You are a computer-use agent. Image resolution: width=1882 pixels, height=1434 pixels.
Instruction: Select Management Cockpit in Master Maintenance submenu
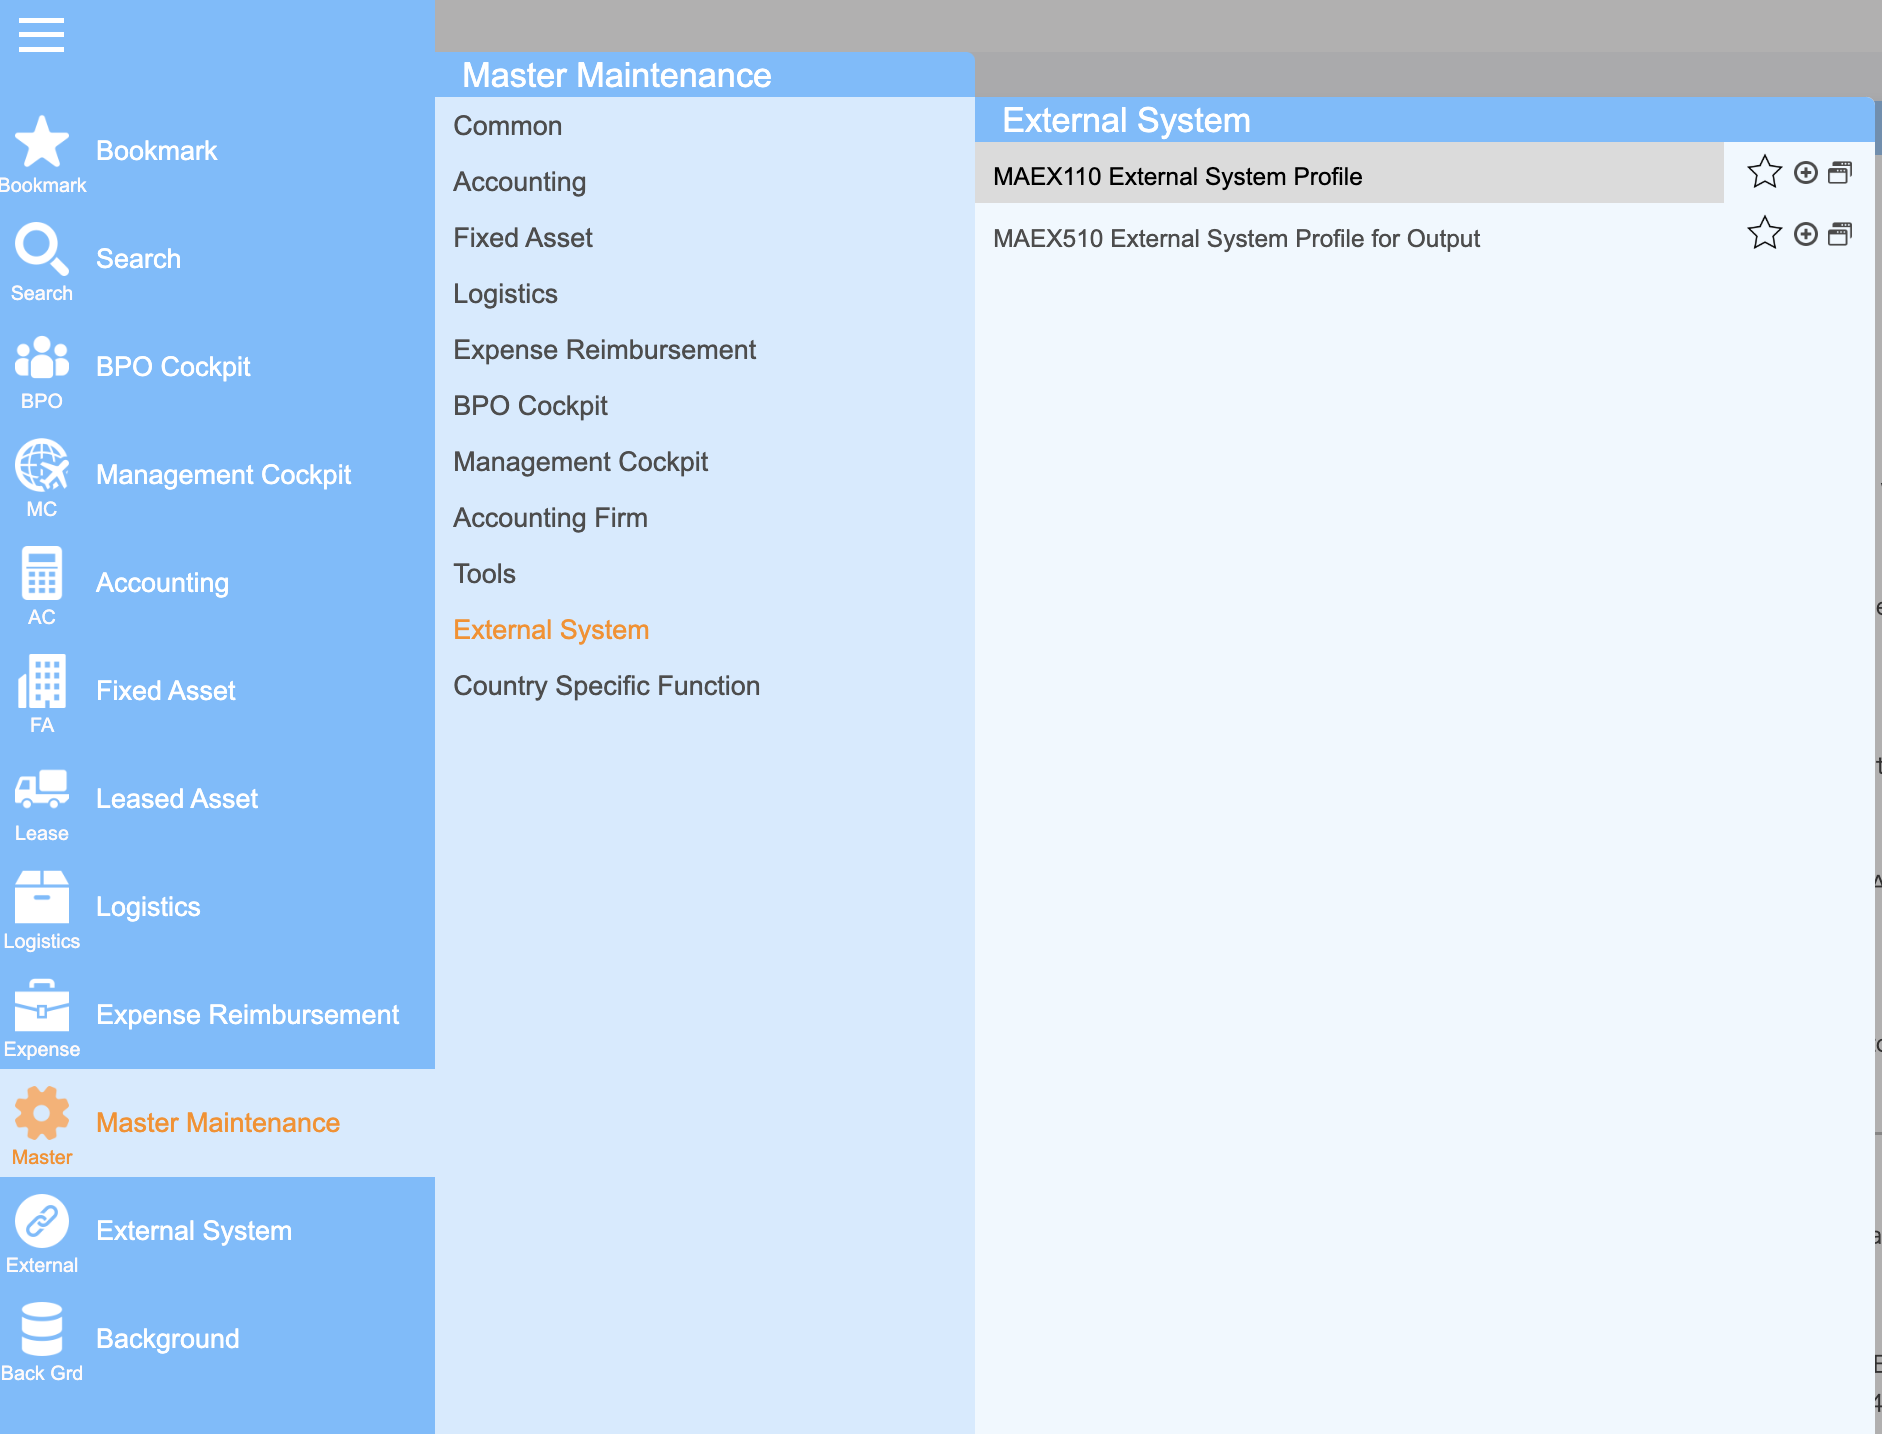tap(581, 462)
